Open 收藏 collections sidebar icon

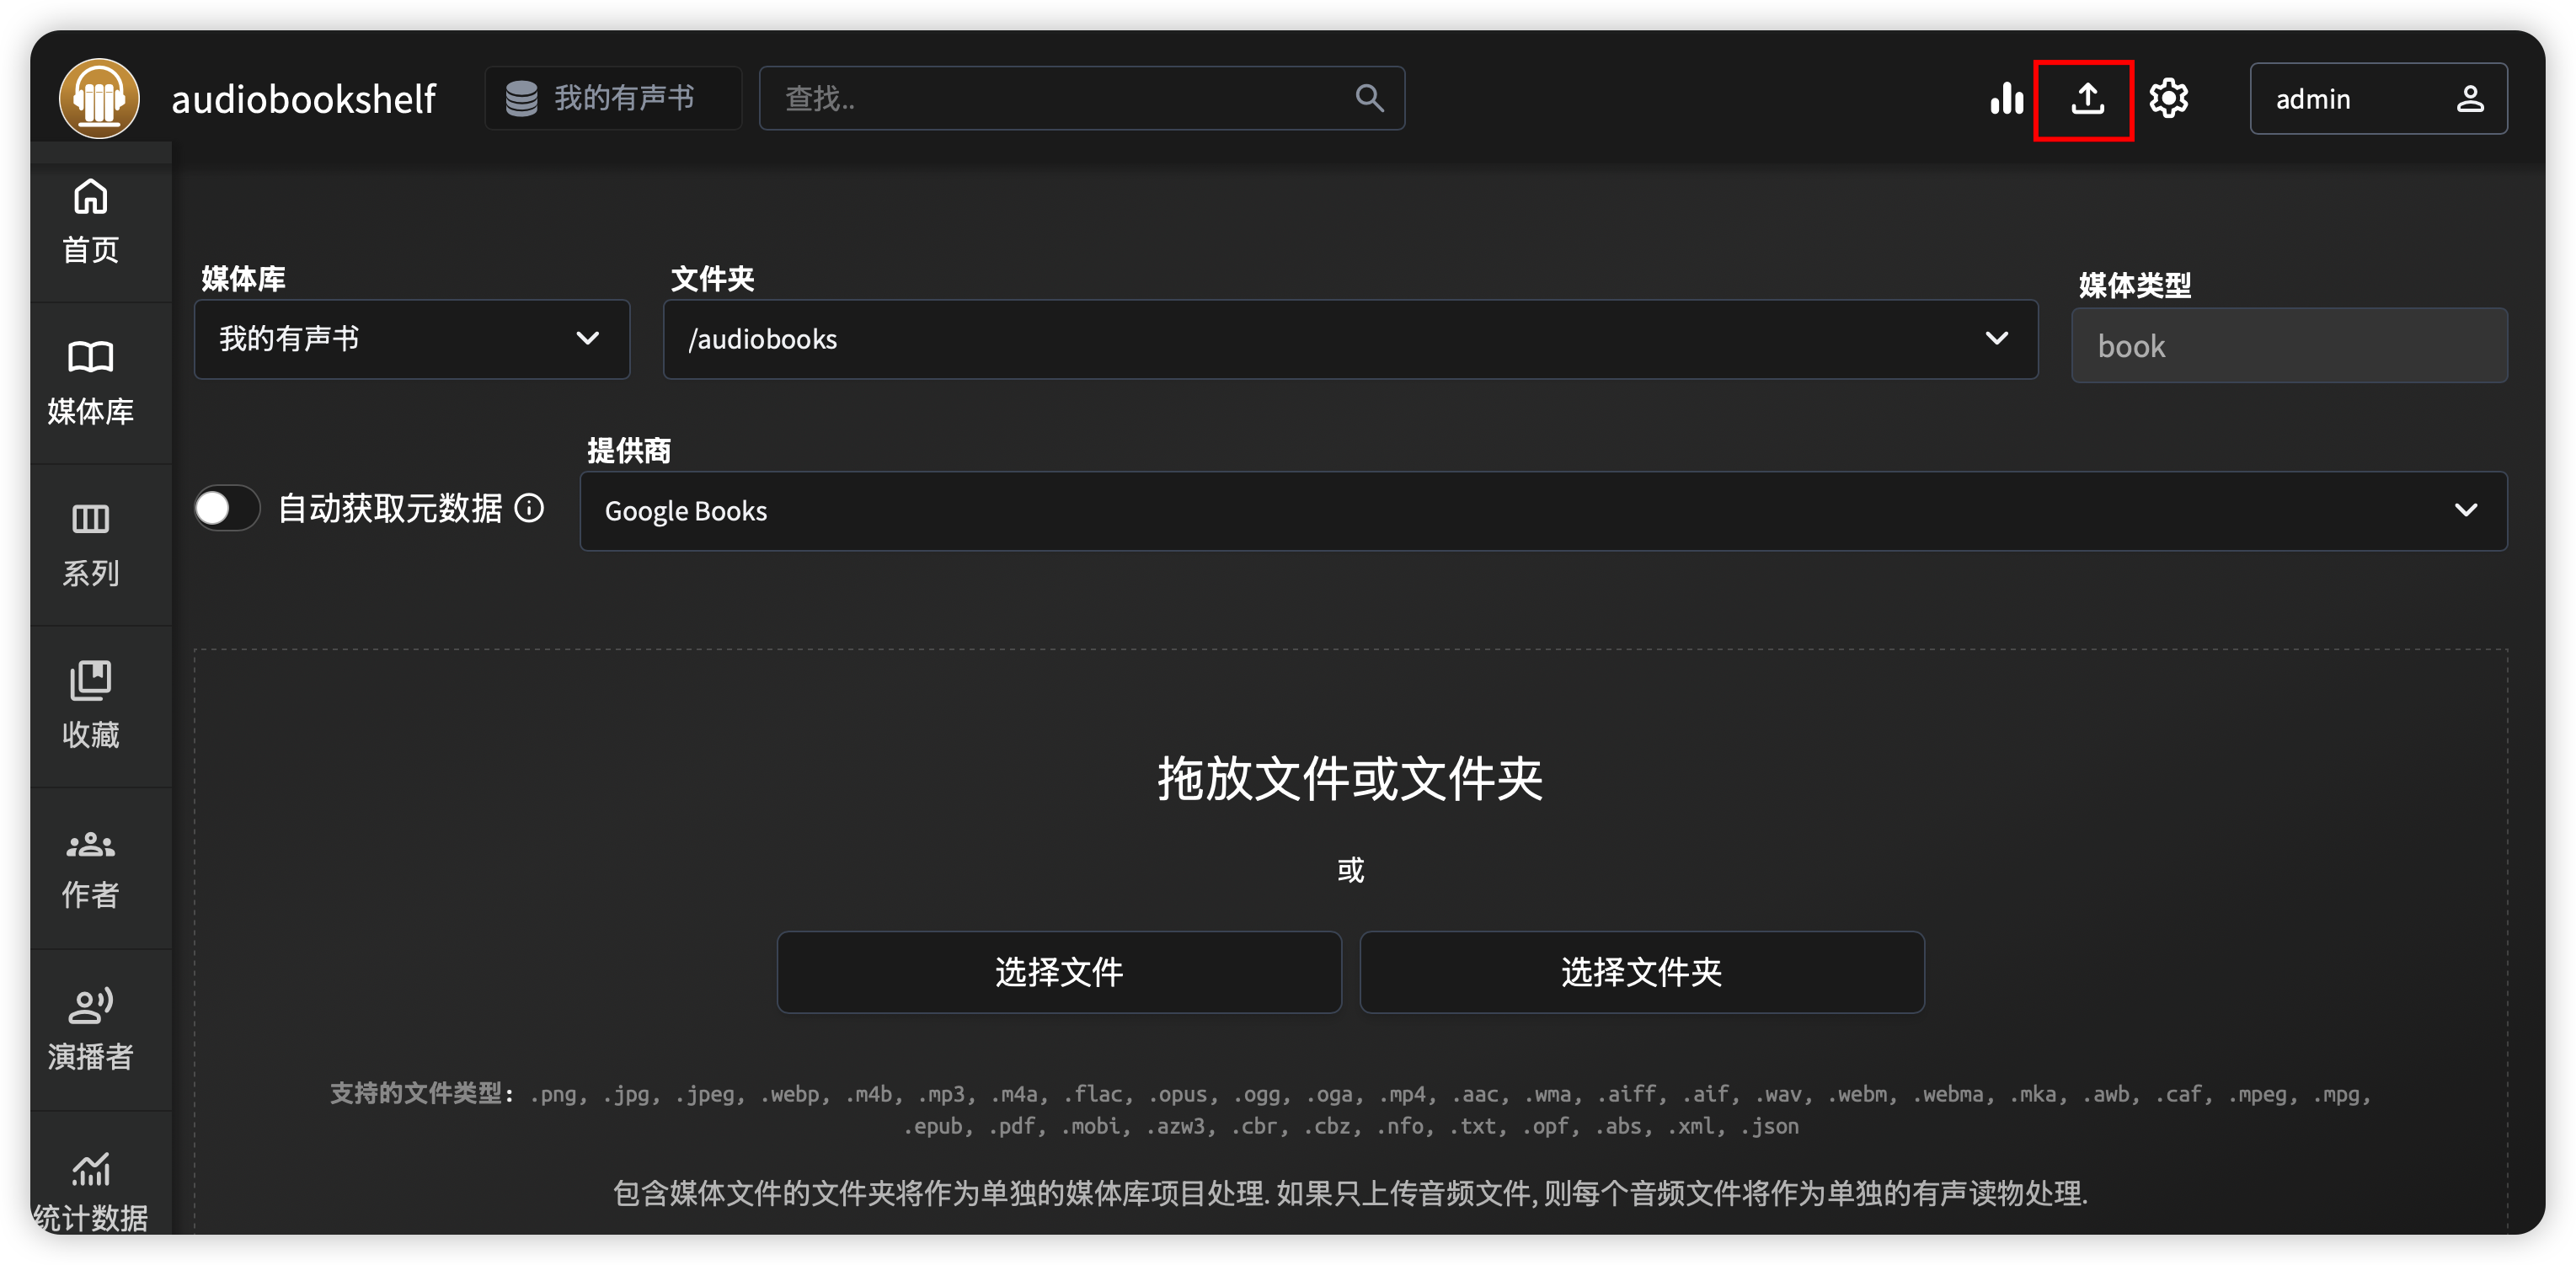coord(91,705)
